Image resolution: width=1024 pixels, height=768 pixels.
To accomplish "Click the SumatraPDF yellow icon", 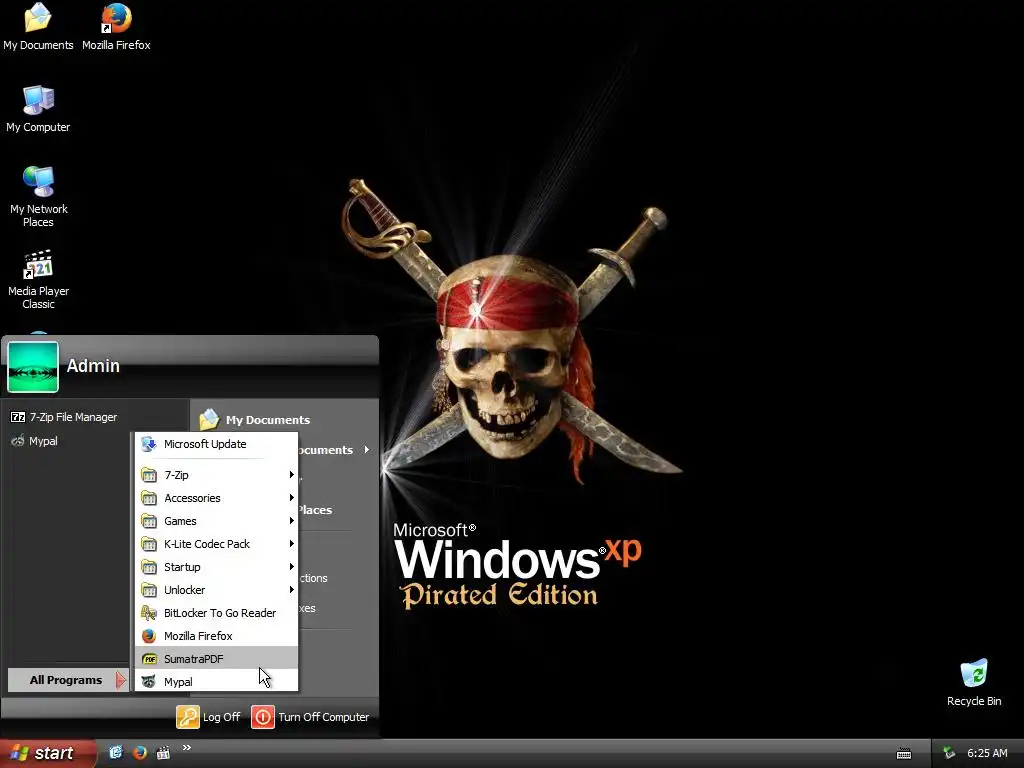I will tap(149, 658).
